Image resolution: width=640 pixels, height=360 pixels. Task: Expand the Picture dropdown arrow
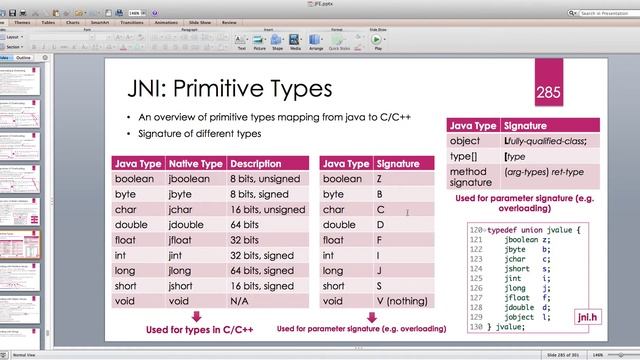tap(266, 40)
